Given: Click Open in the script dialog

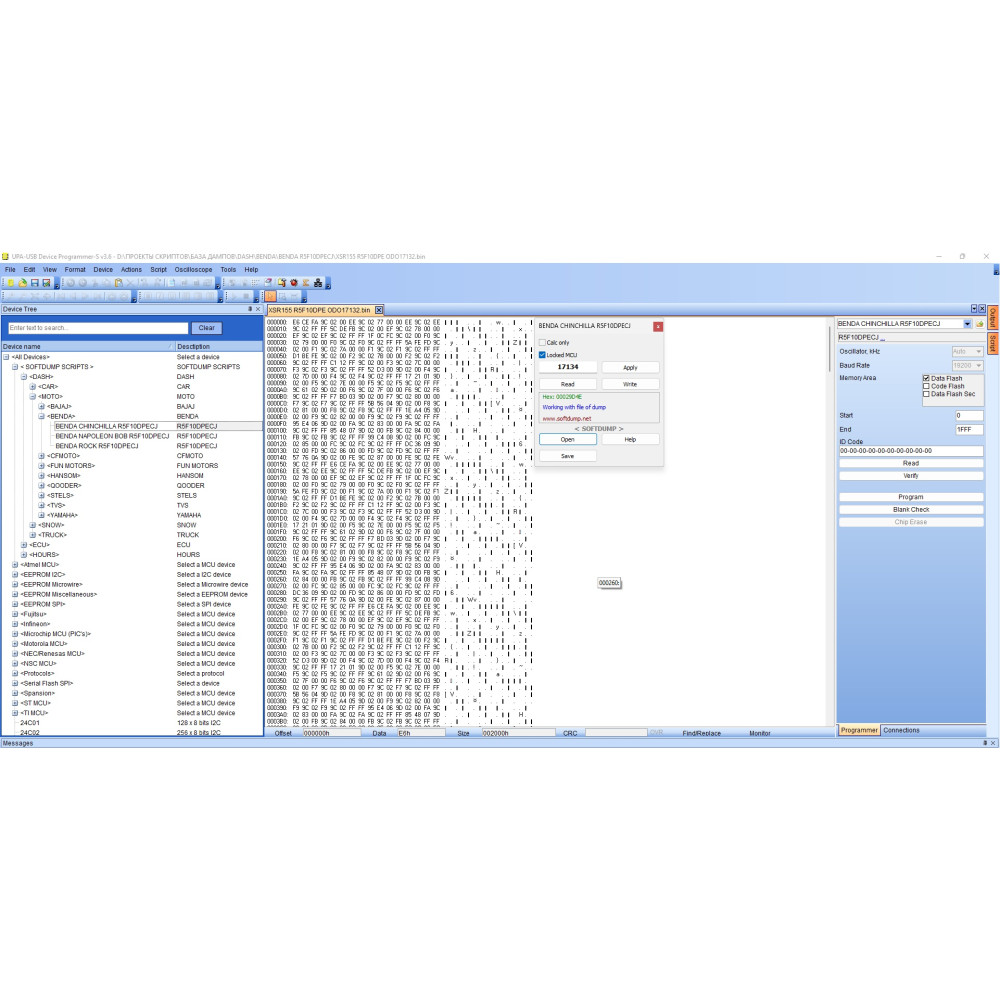Looking at the screenshot, I should 568,439.
